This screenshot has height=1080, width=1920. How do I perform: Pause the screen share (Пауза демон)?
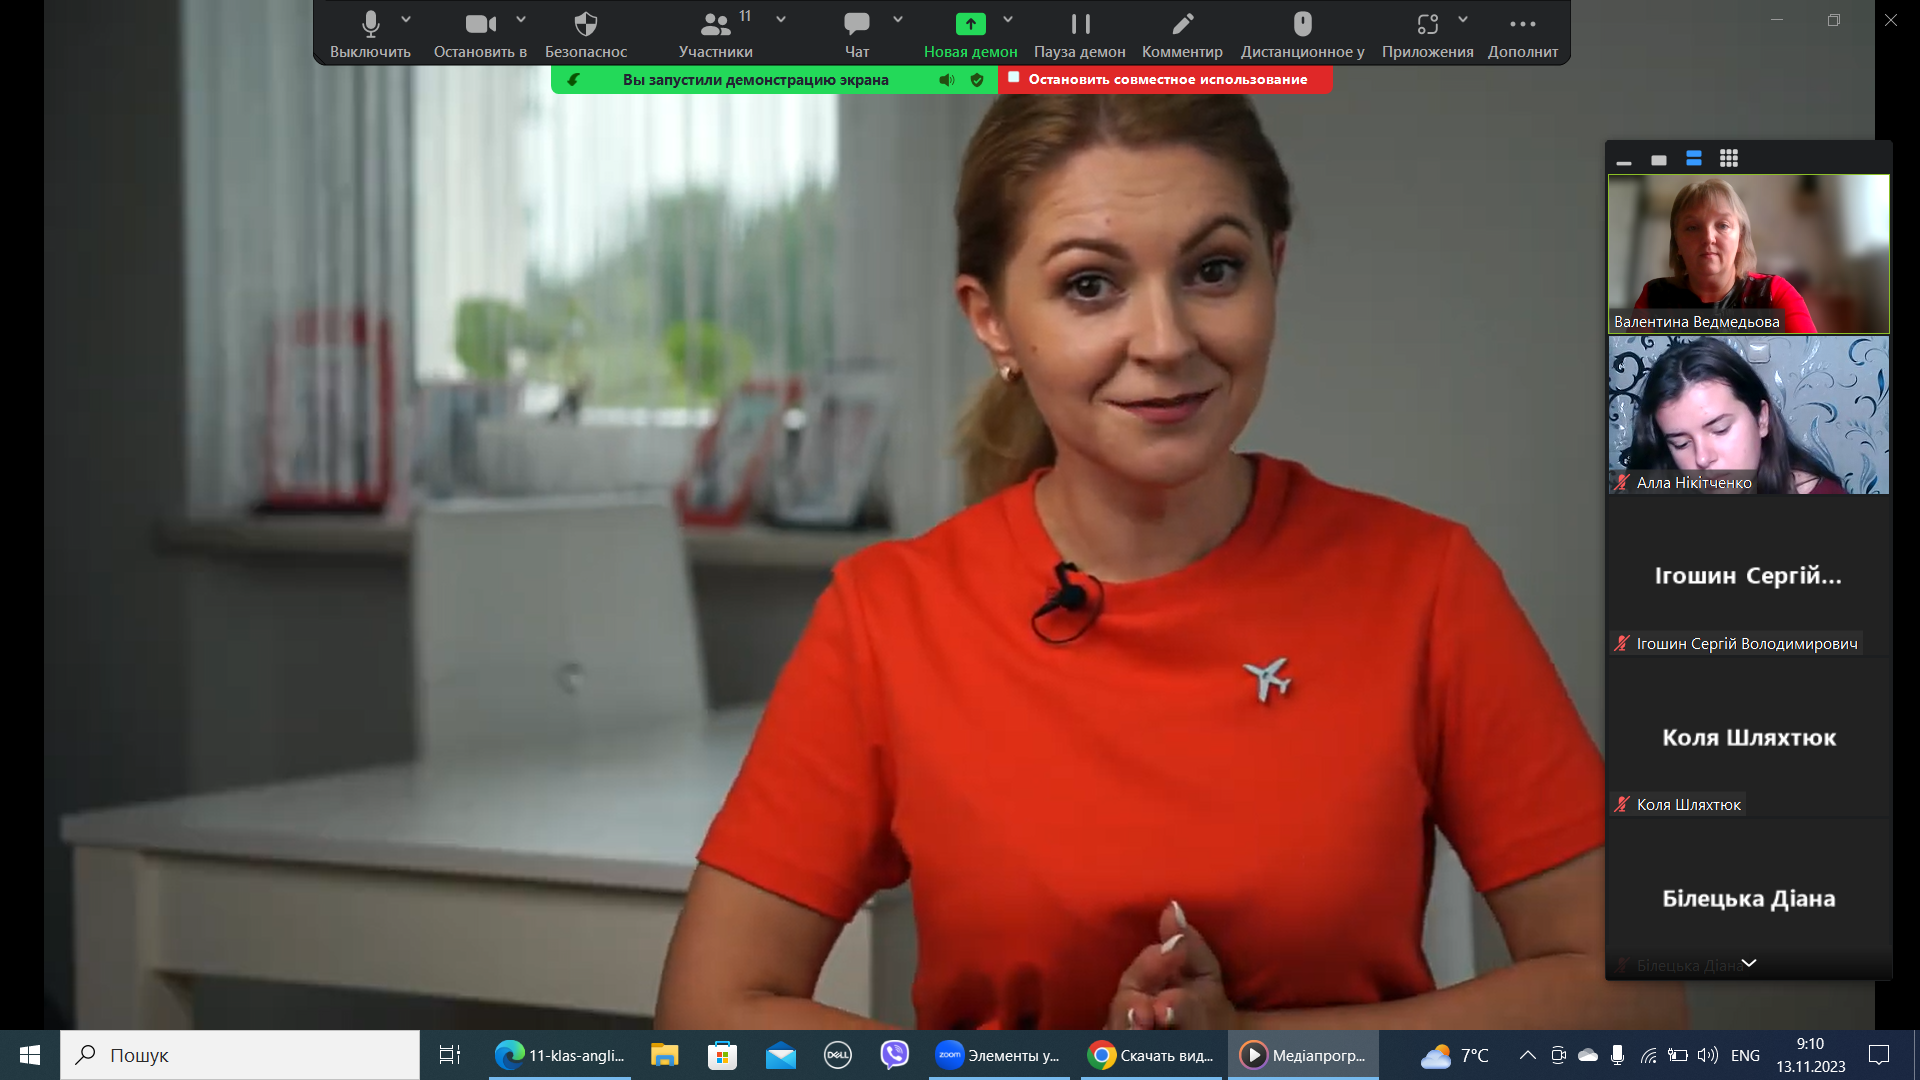1080,24
